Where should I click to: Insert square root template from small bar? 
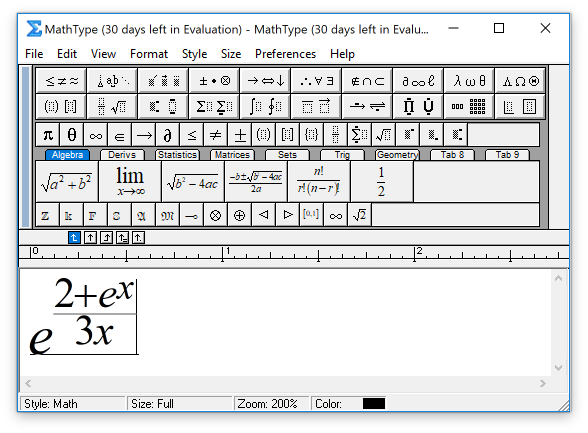coord(384,135)
